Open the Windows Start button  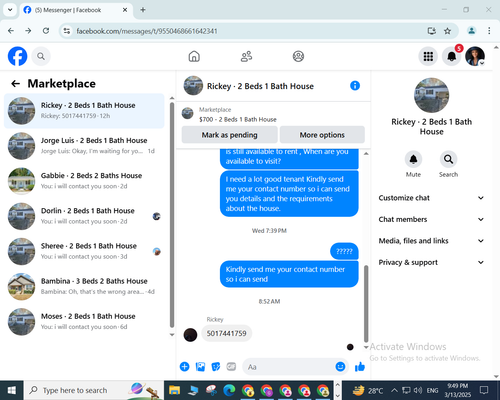pyautogui.click(x=12, y=390)
